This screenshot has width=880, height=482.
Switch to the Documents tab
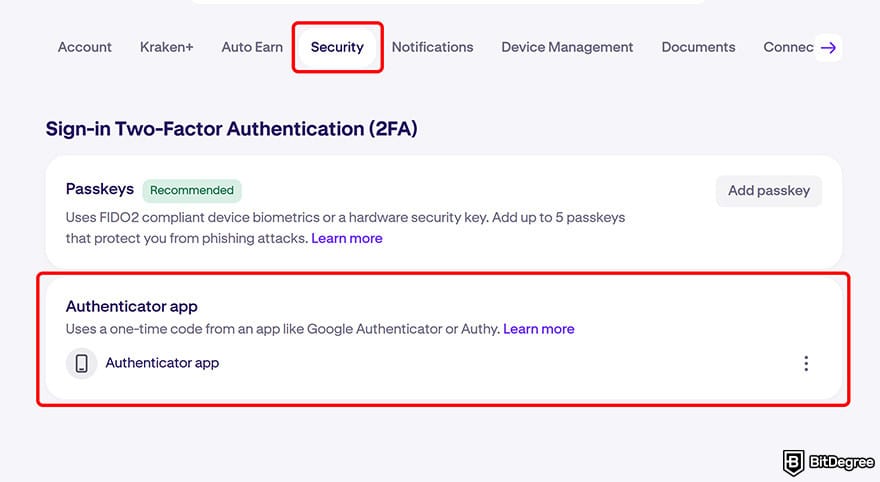(698, 47)
